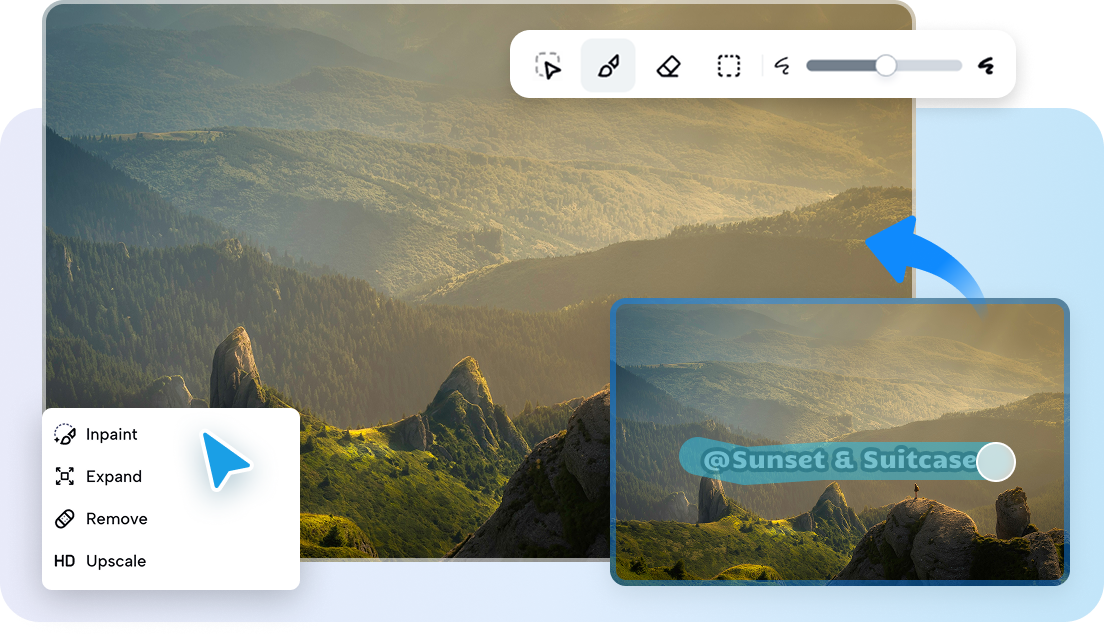Screen dimensions: 1104x639
Task: Select the smart selection arrow tool
Action: (x=548, y=65)
